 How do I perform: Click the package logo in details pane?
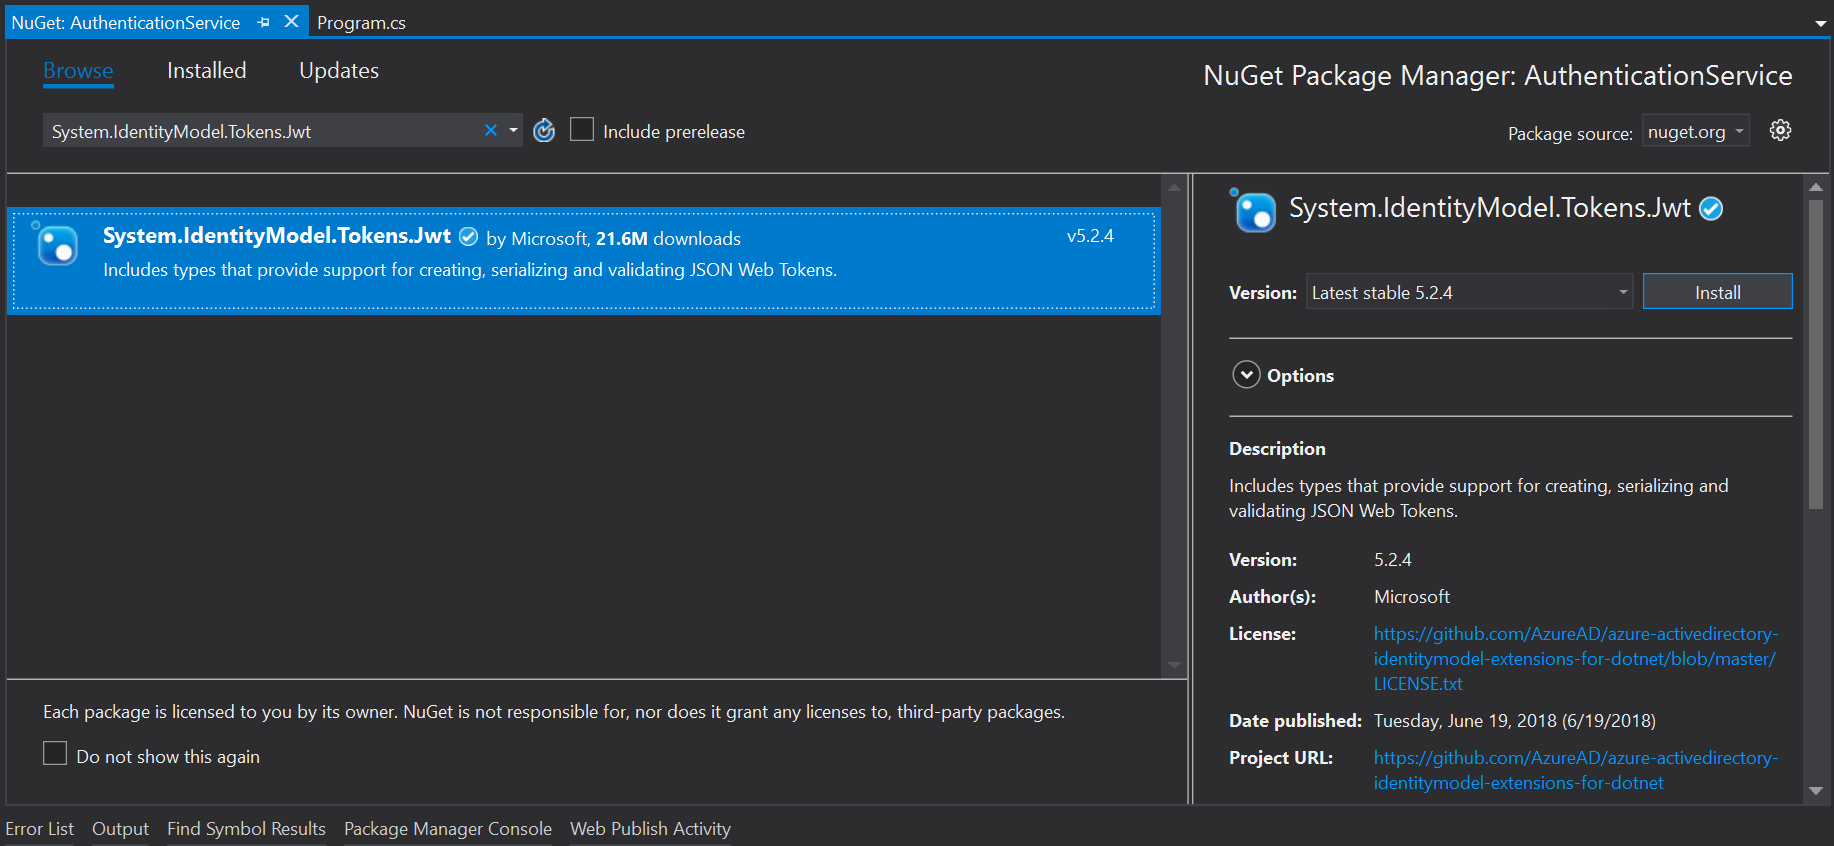(x=1254, y=210)
